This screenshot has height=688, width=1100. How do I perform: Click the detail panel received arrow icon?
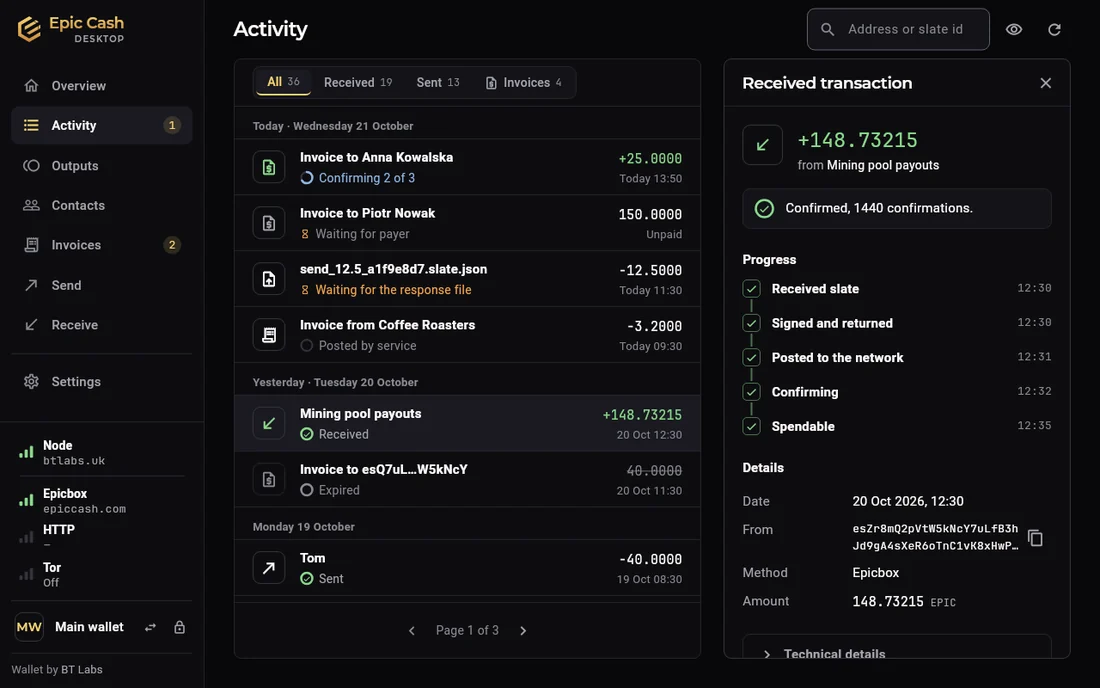pyautogui.click(x=763, y=145)
